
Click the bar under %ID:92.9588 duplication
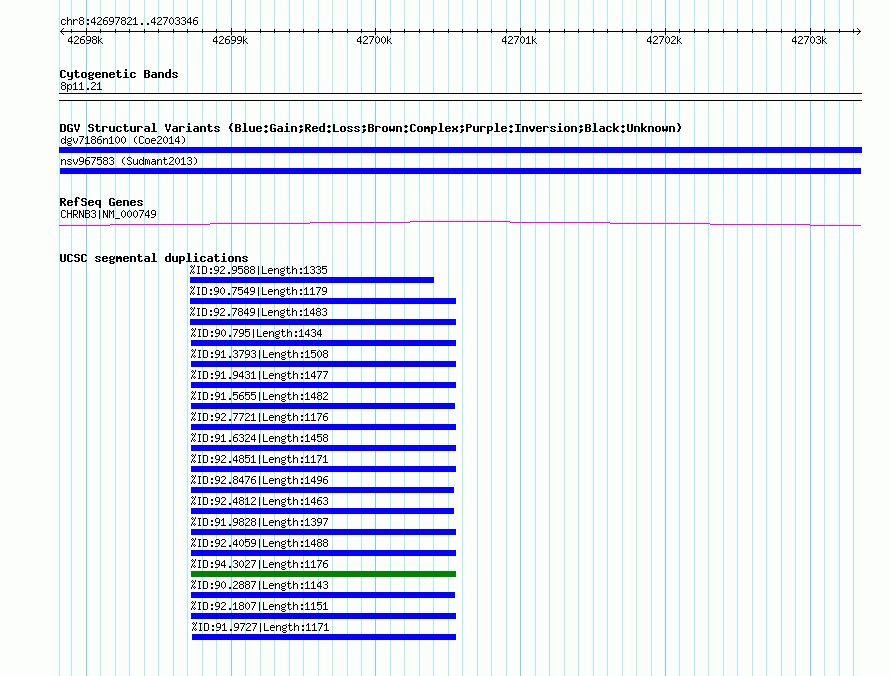[312, 280]
